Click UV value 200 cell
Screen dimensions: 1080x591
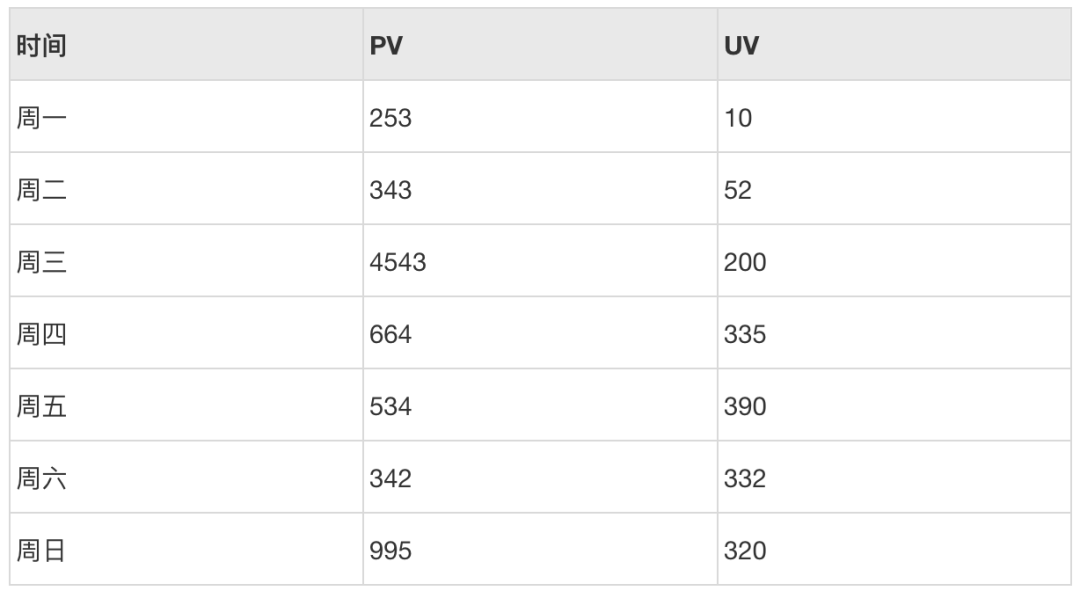tap(894, 261)
